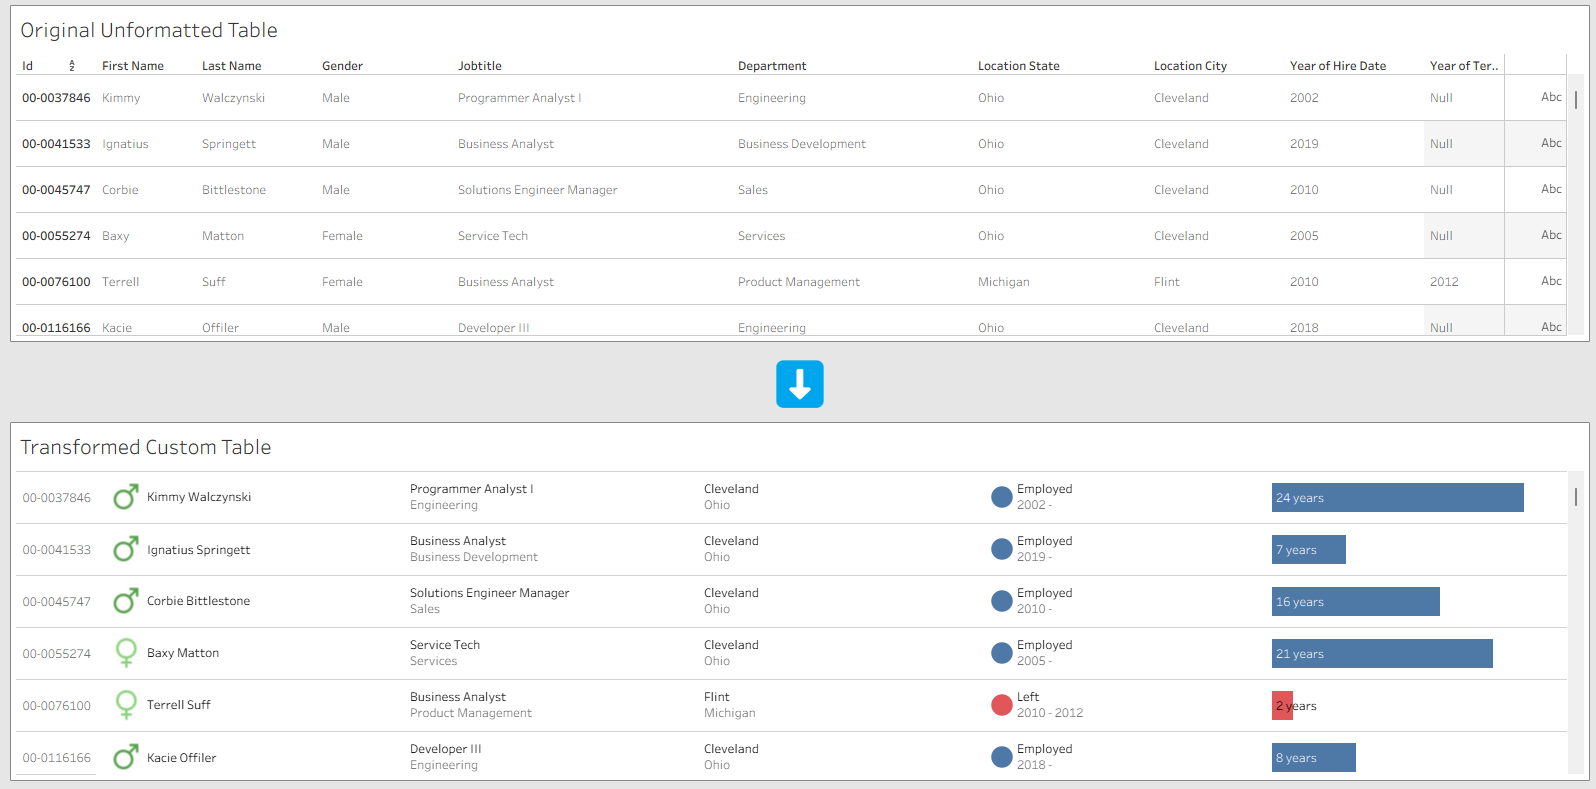The width and height of the screenshot is (1596, 789).
Task: Select the red 2 years tenure bar
Action: coord(1282,705)
